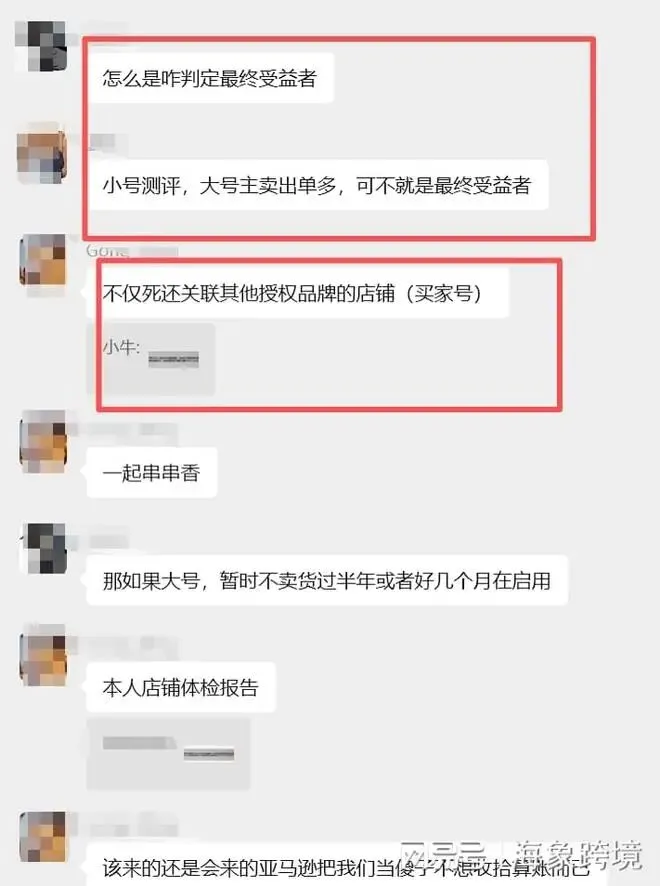The width and height of the screenshot is (660, 886).
Task: Tap the "本人店铺体检报告" message bubble
Action: point(181,687)
